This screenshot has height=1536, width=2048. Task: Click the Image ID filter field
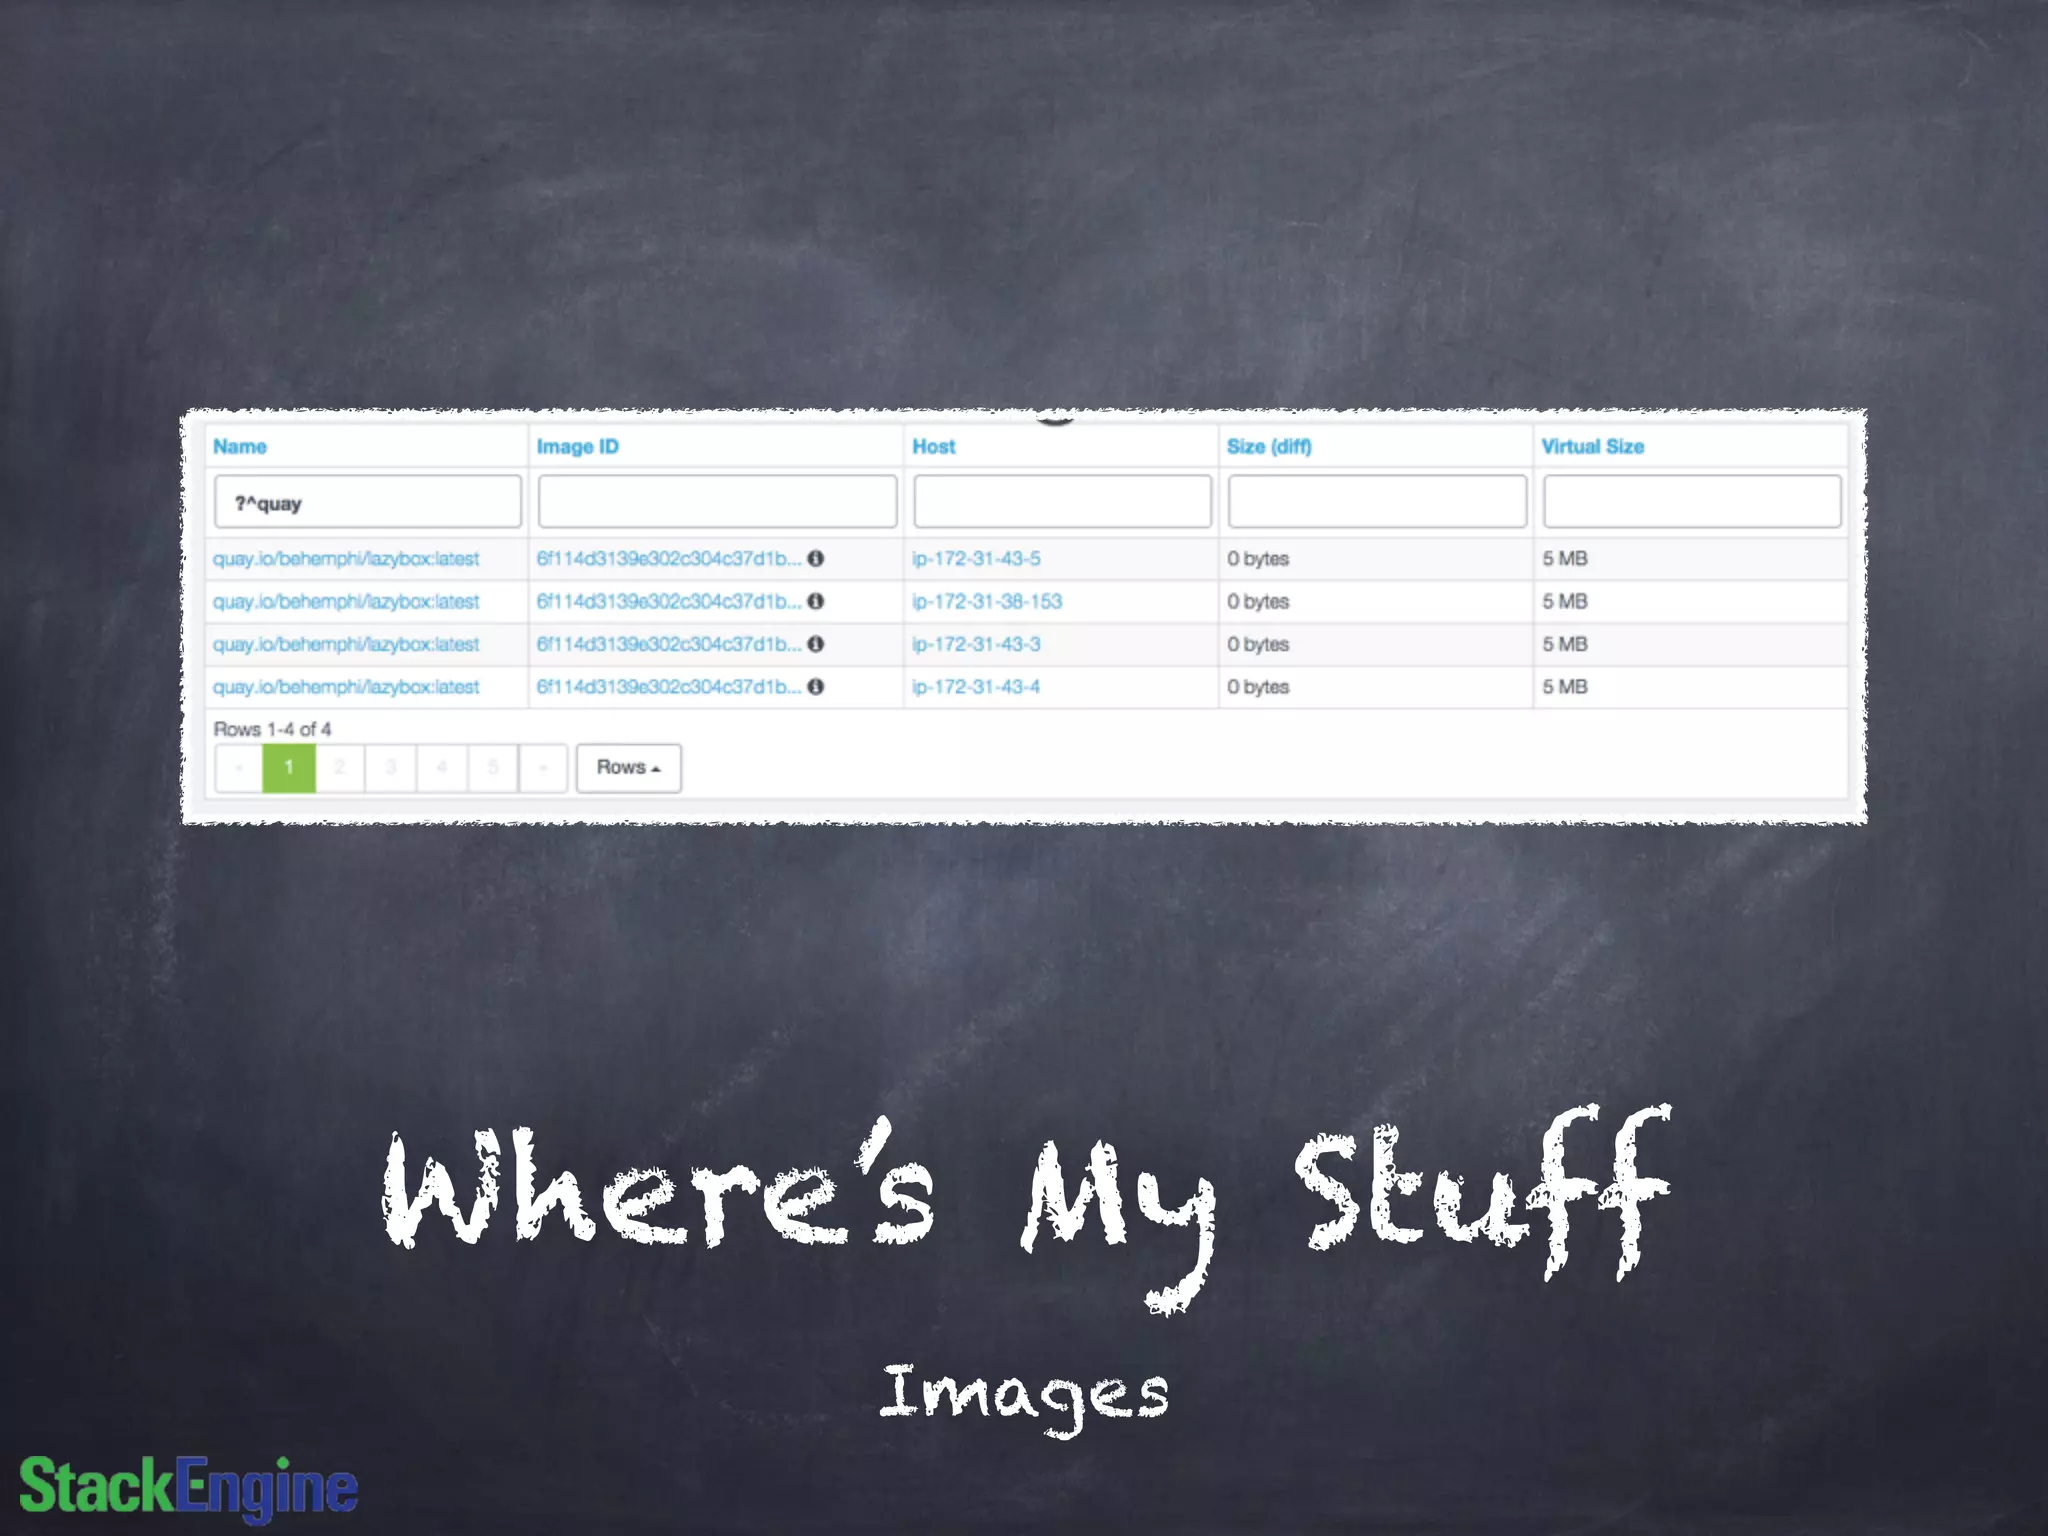click(717, 502)
